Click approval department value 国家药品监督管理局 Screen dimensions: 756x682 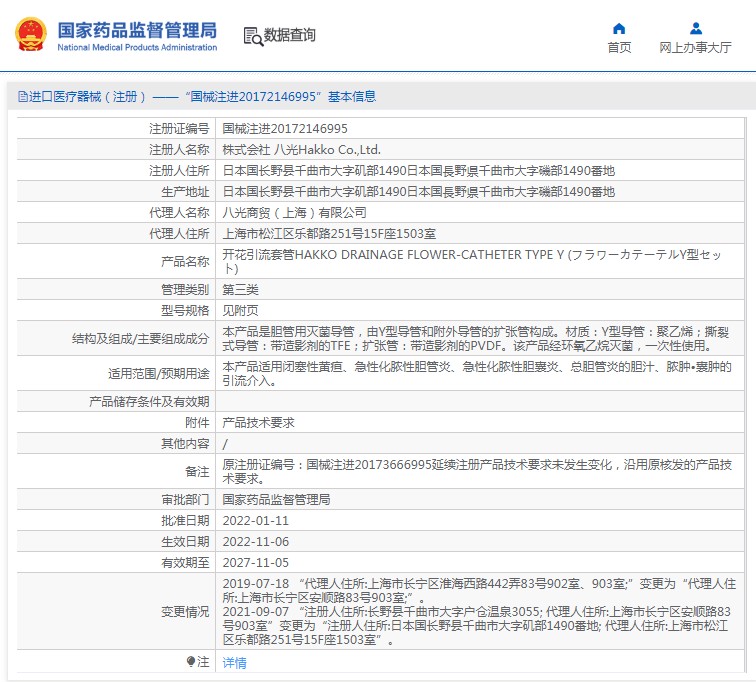pos(276,500)
